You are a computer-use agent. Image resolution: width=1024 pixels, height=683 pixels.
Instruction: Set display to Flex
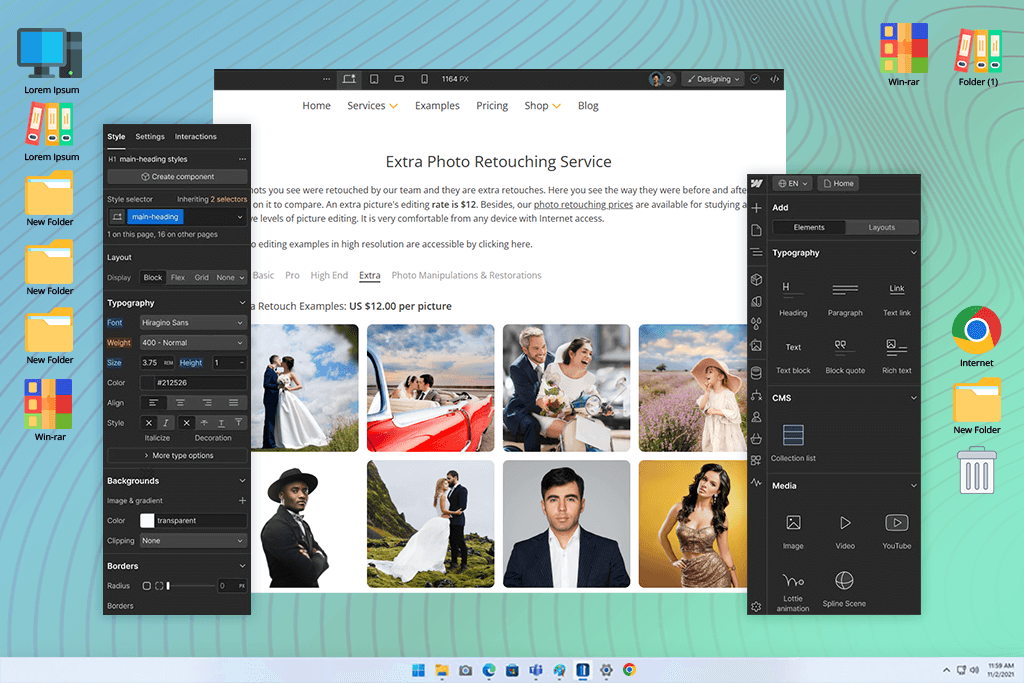(178, 278)
